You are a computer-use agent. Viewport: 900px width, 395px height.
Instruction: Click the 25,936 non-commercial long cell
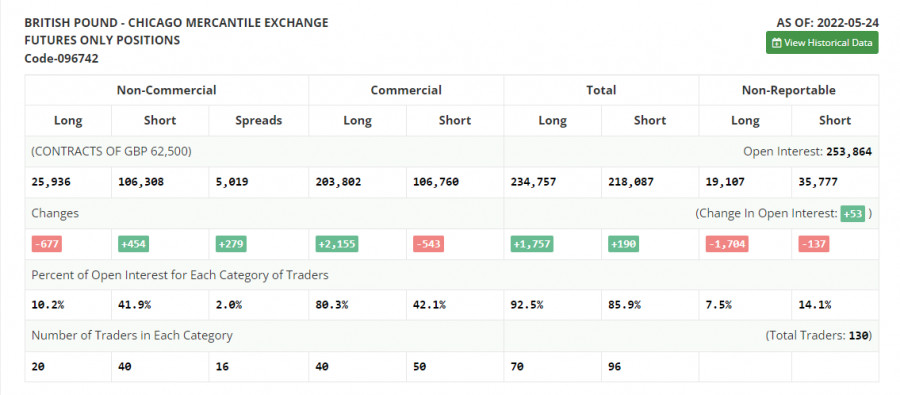pos(68,183)
